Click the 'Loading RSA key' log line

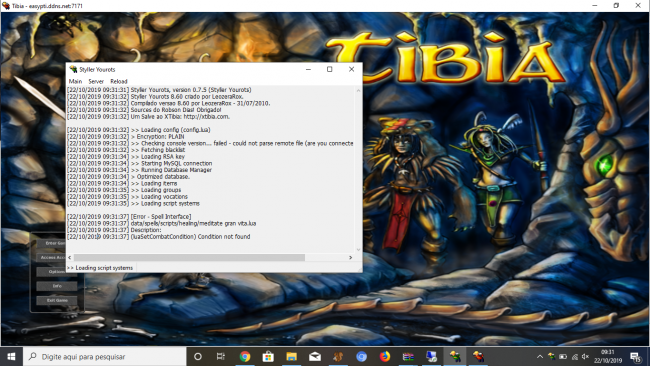tap(126, 157)
